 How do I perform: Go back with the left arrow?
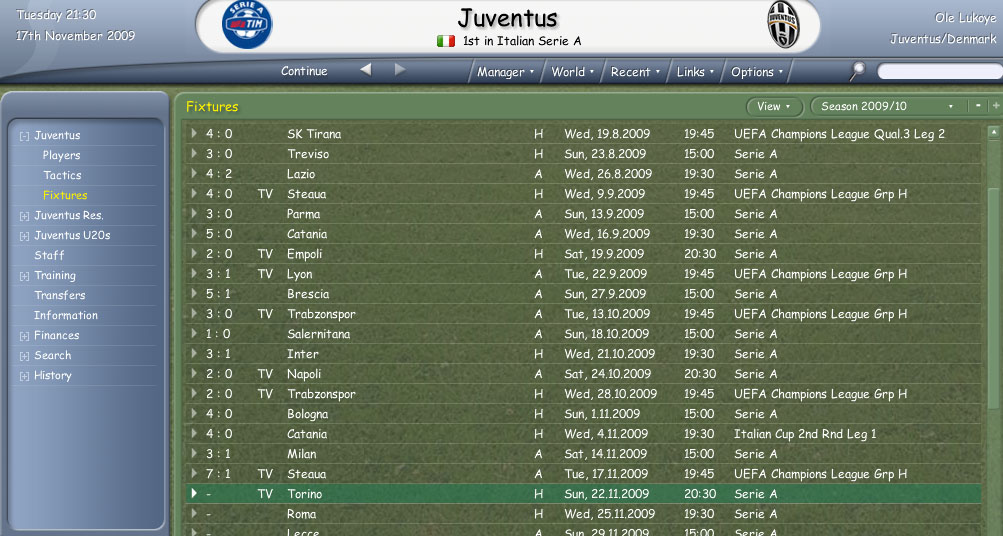(366, 69)
